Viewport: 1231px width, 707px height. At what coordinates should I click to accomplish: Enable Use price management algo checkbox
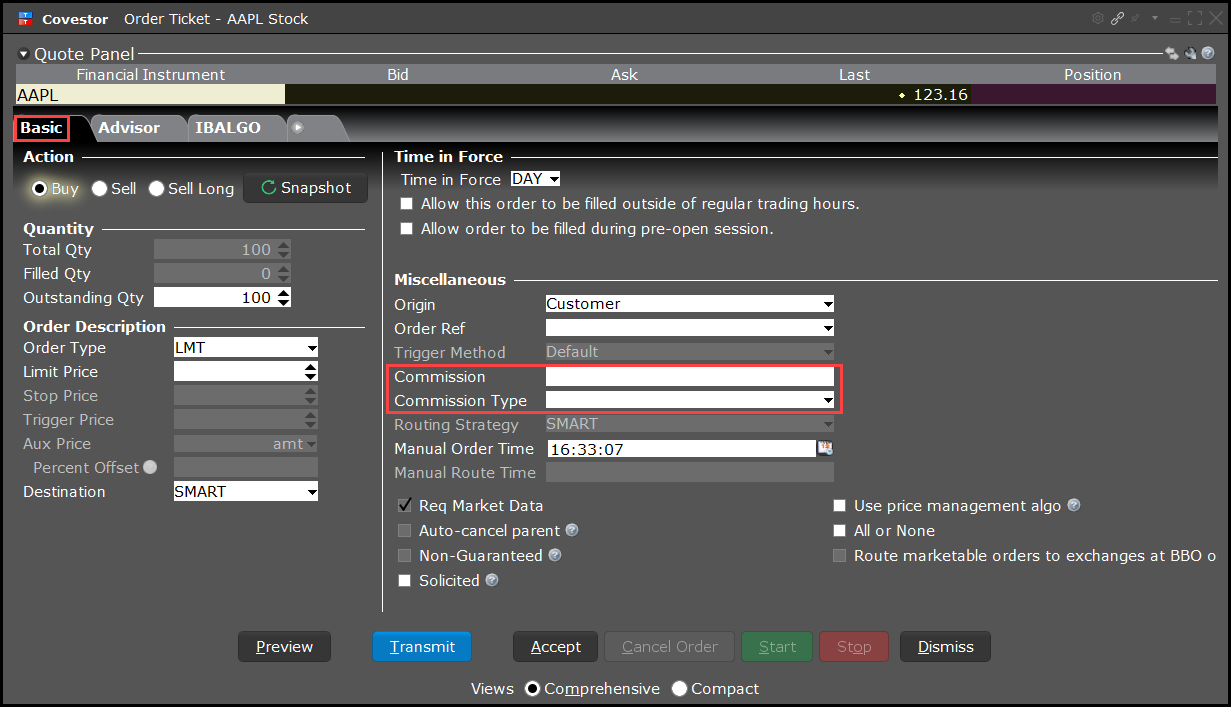[x=840, y=506]
